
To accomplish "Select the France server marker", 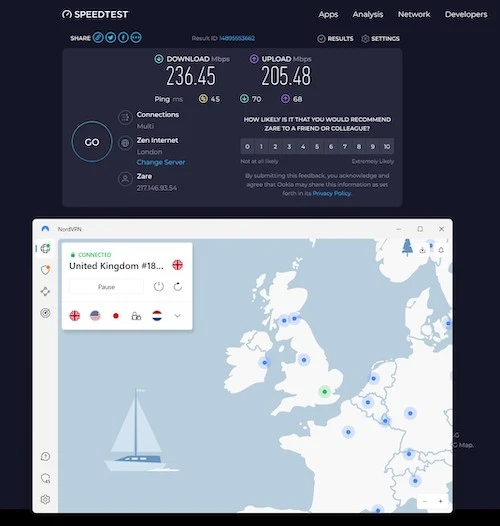I will [348, 432].
